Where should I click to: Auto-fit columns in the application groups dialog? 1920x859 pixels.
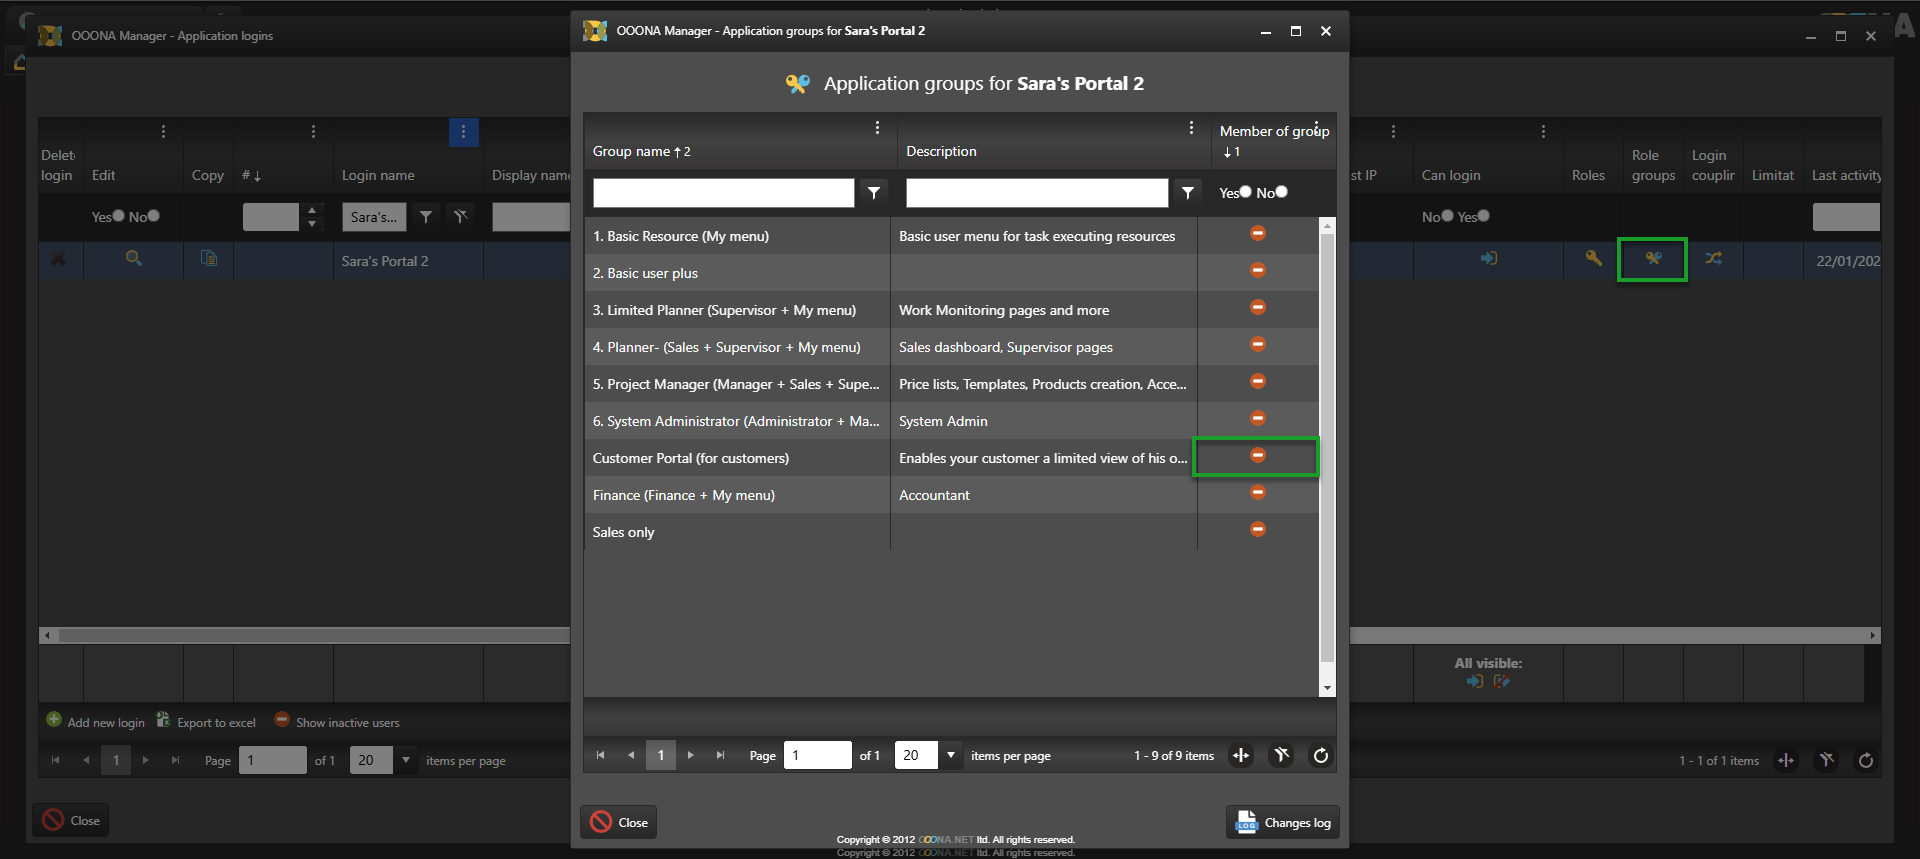[x=1241, y=756]
